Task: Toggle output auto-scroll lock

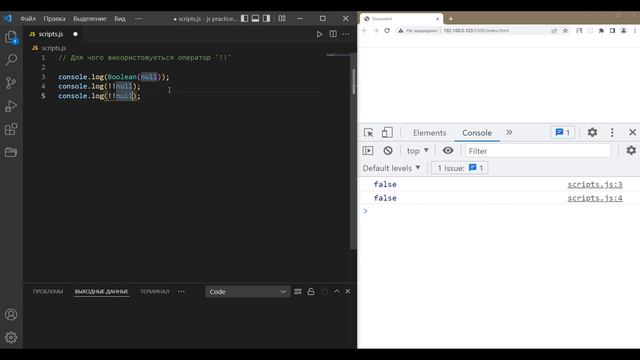Action: 311,291
